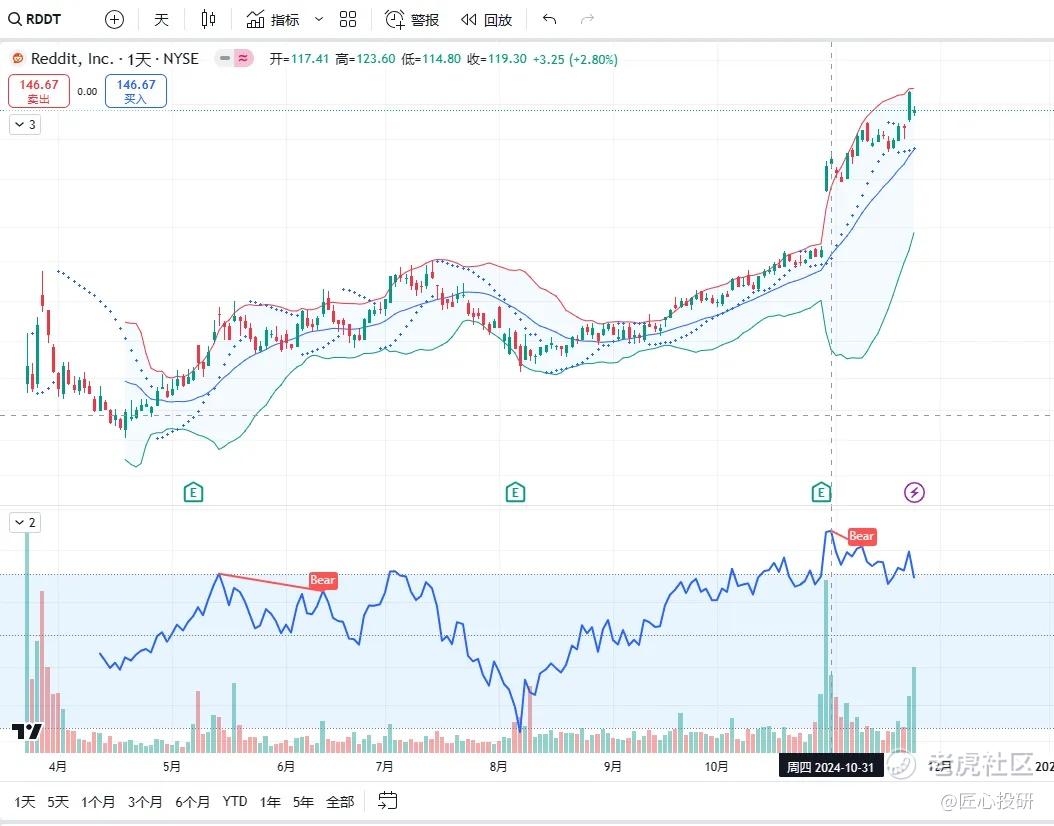Open the August earnings E marker
The image size is (1054, 826).
point(516,493)
